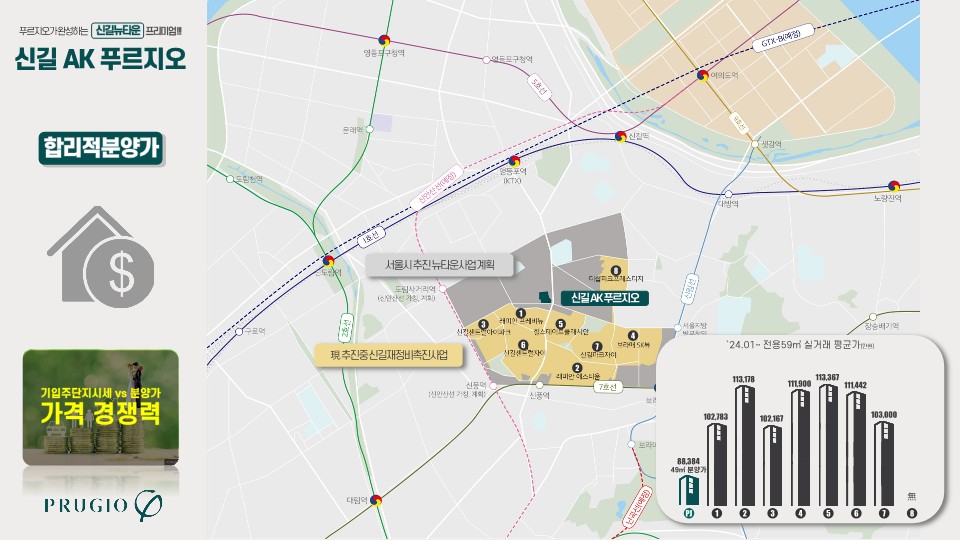
Task: Click map marker 3 at 신길센트럴아이파크
Action: [x=483, y=324]
